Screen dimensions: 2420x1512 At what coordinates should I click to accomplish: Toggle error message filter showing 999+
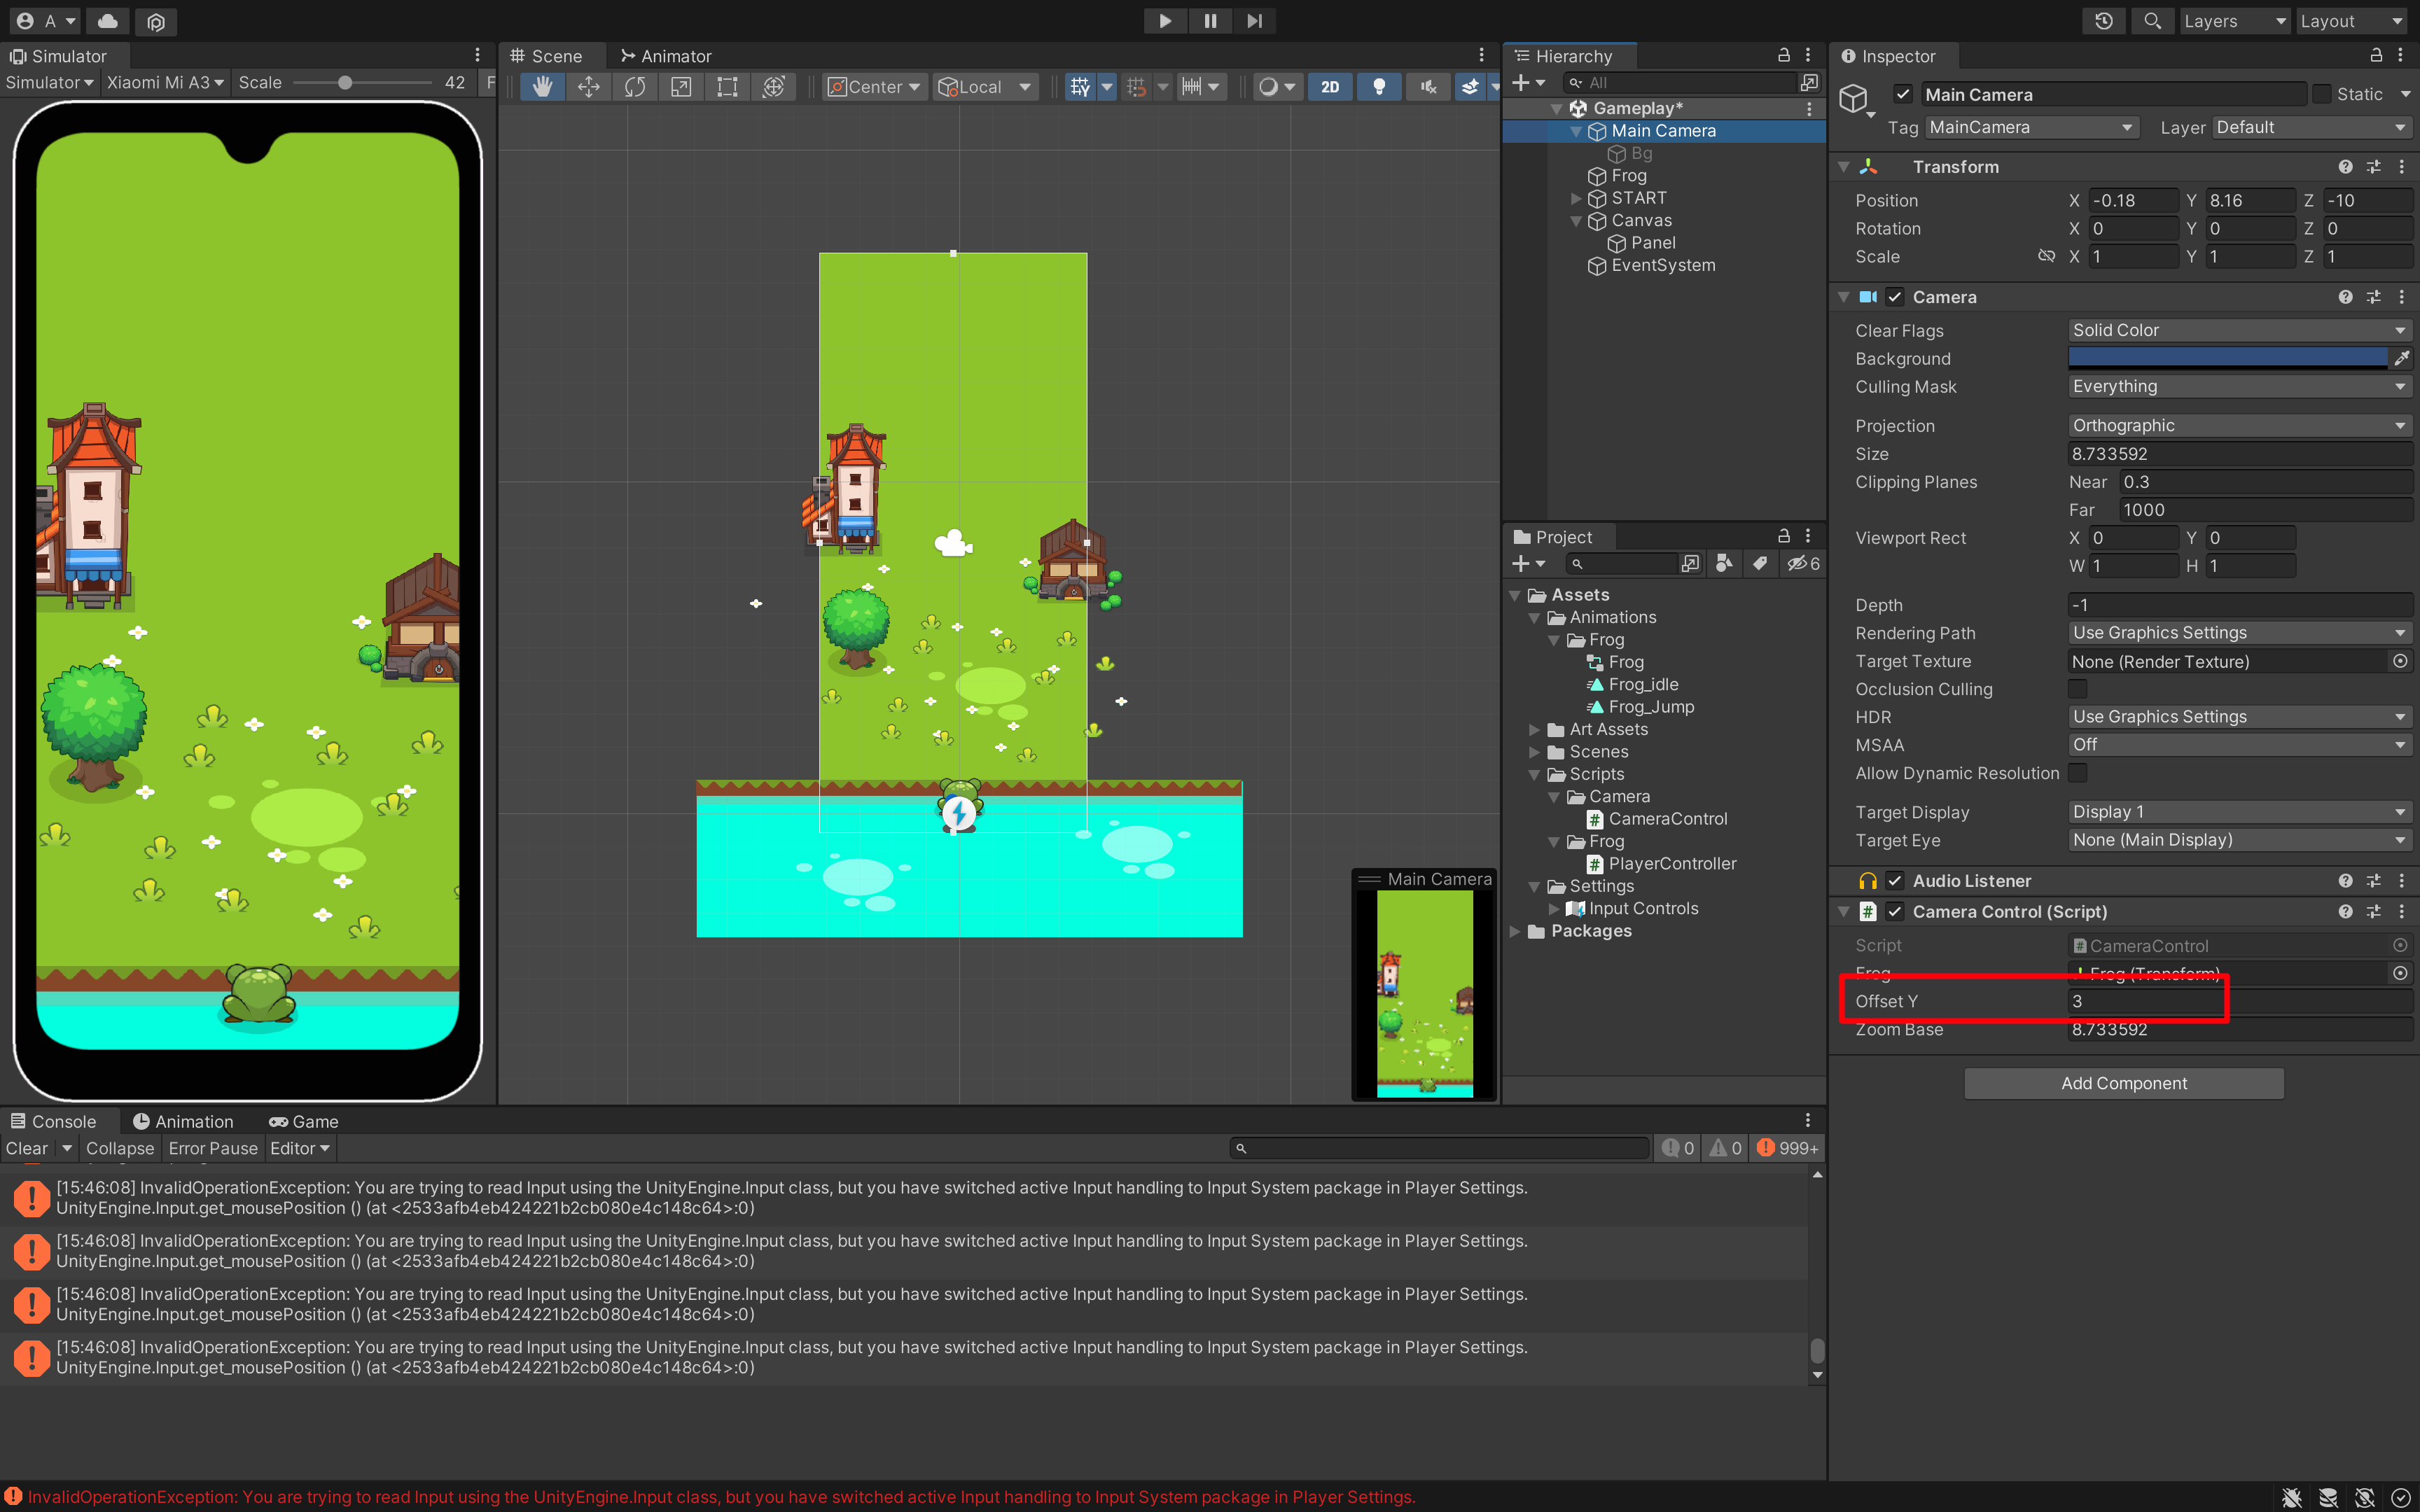(1787, 1148)
